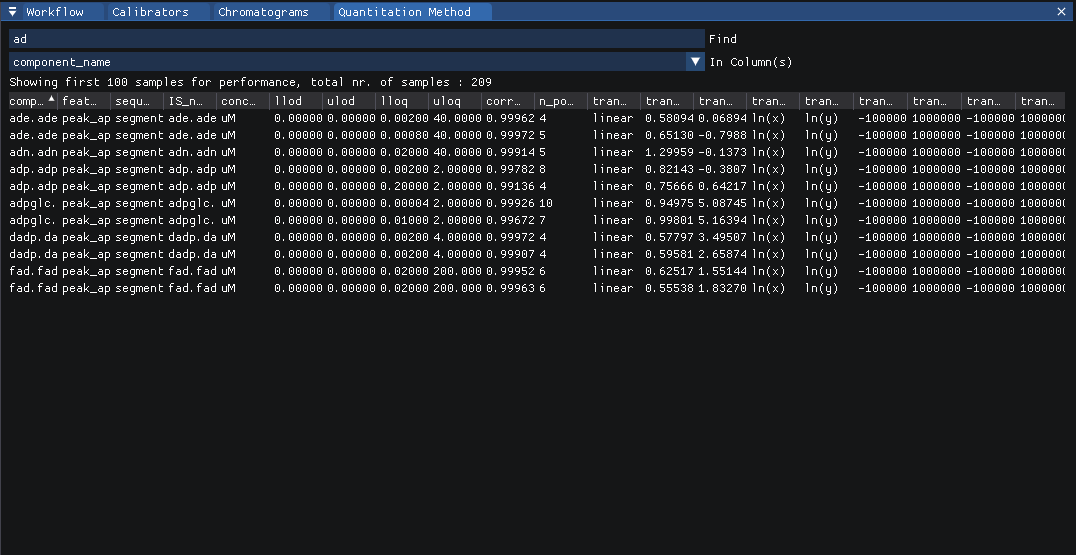Select the value 0.75666
This screenshot has height=555, width=1076.
(x=669, y=186)
